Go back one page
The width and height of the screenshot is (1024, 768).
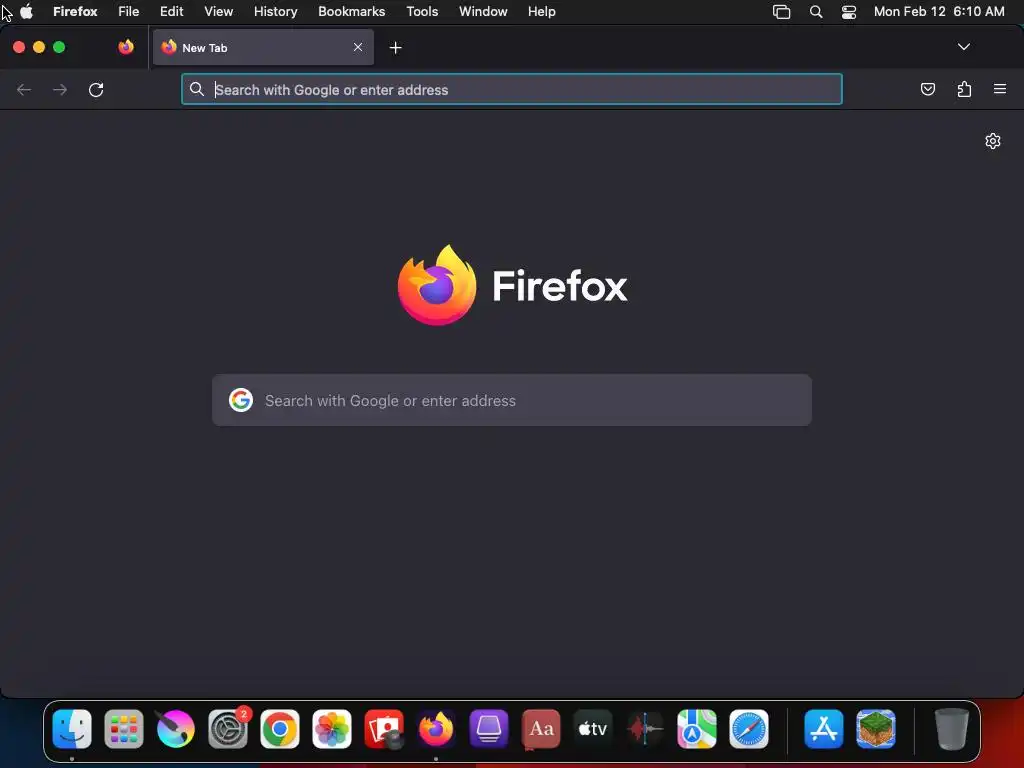coord(24,89)
